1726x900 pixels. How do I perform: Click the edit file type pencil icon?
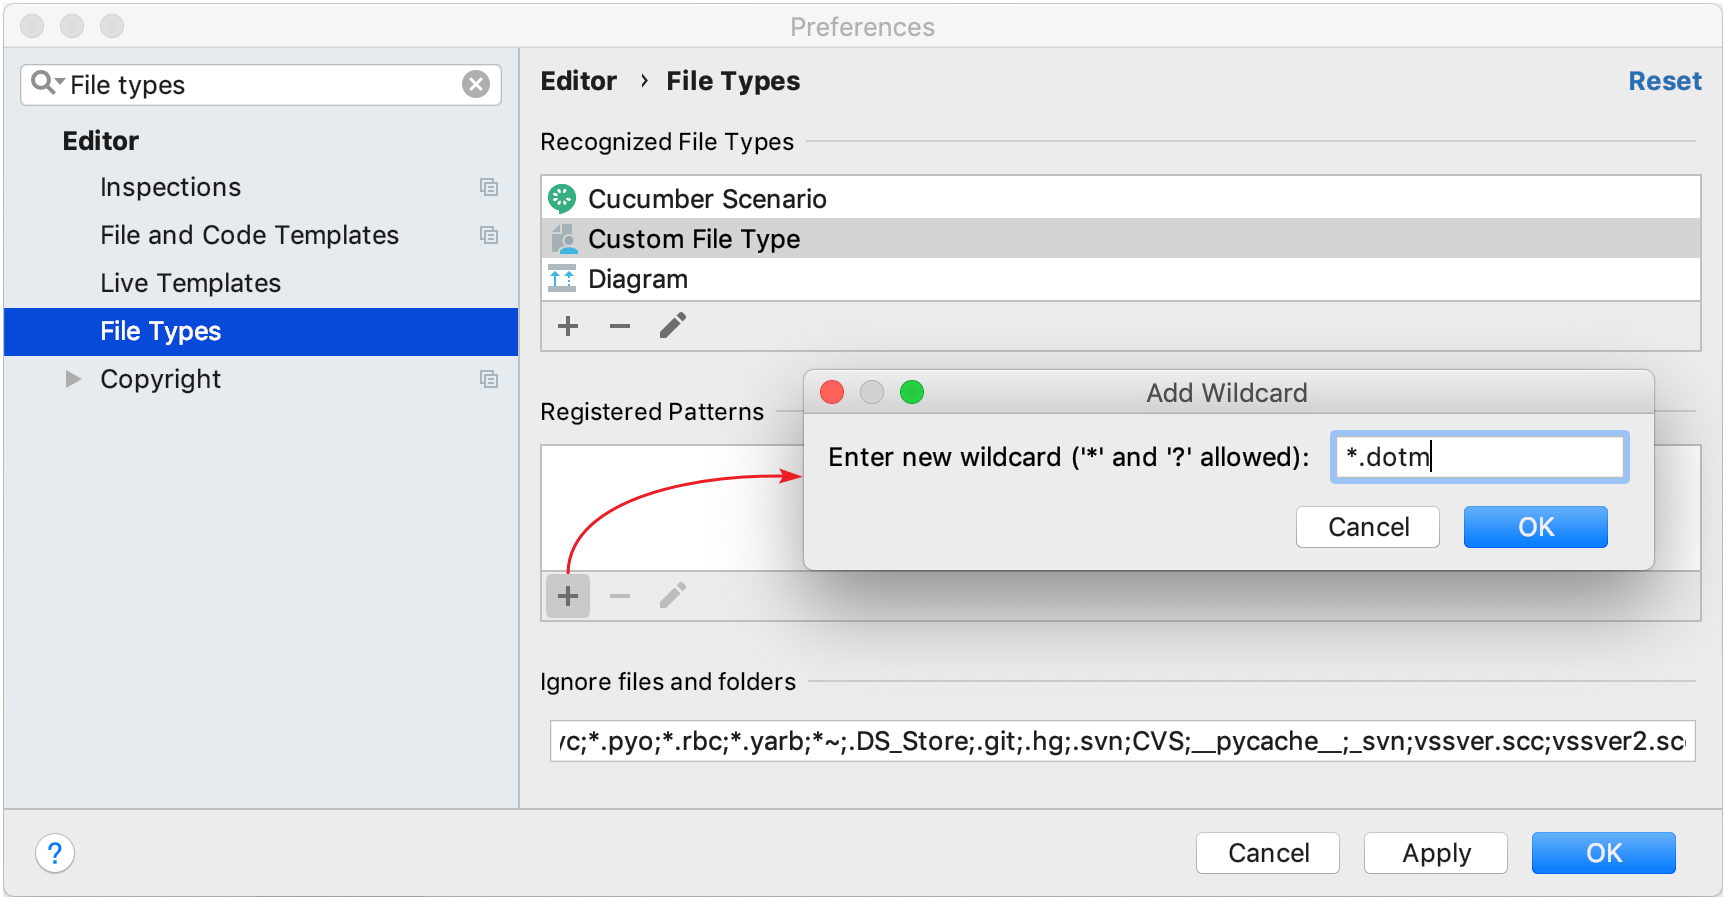673,326
